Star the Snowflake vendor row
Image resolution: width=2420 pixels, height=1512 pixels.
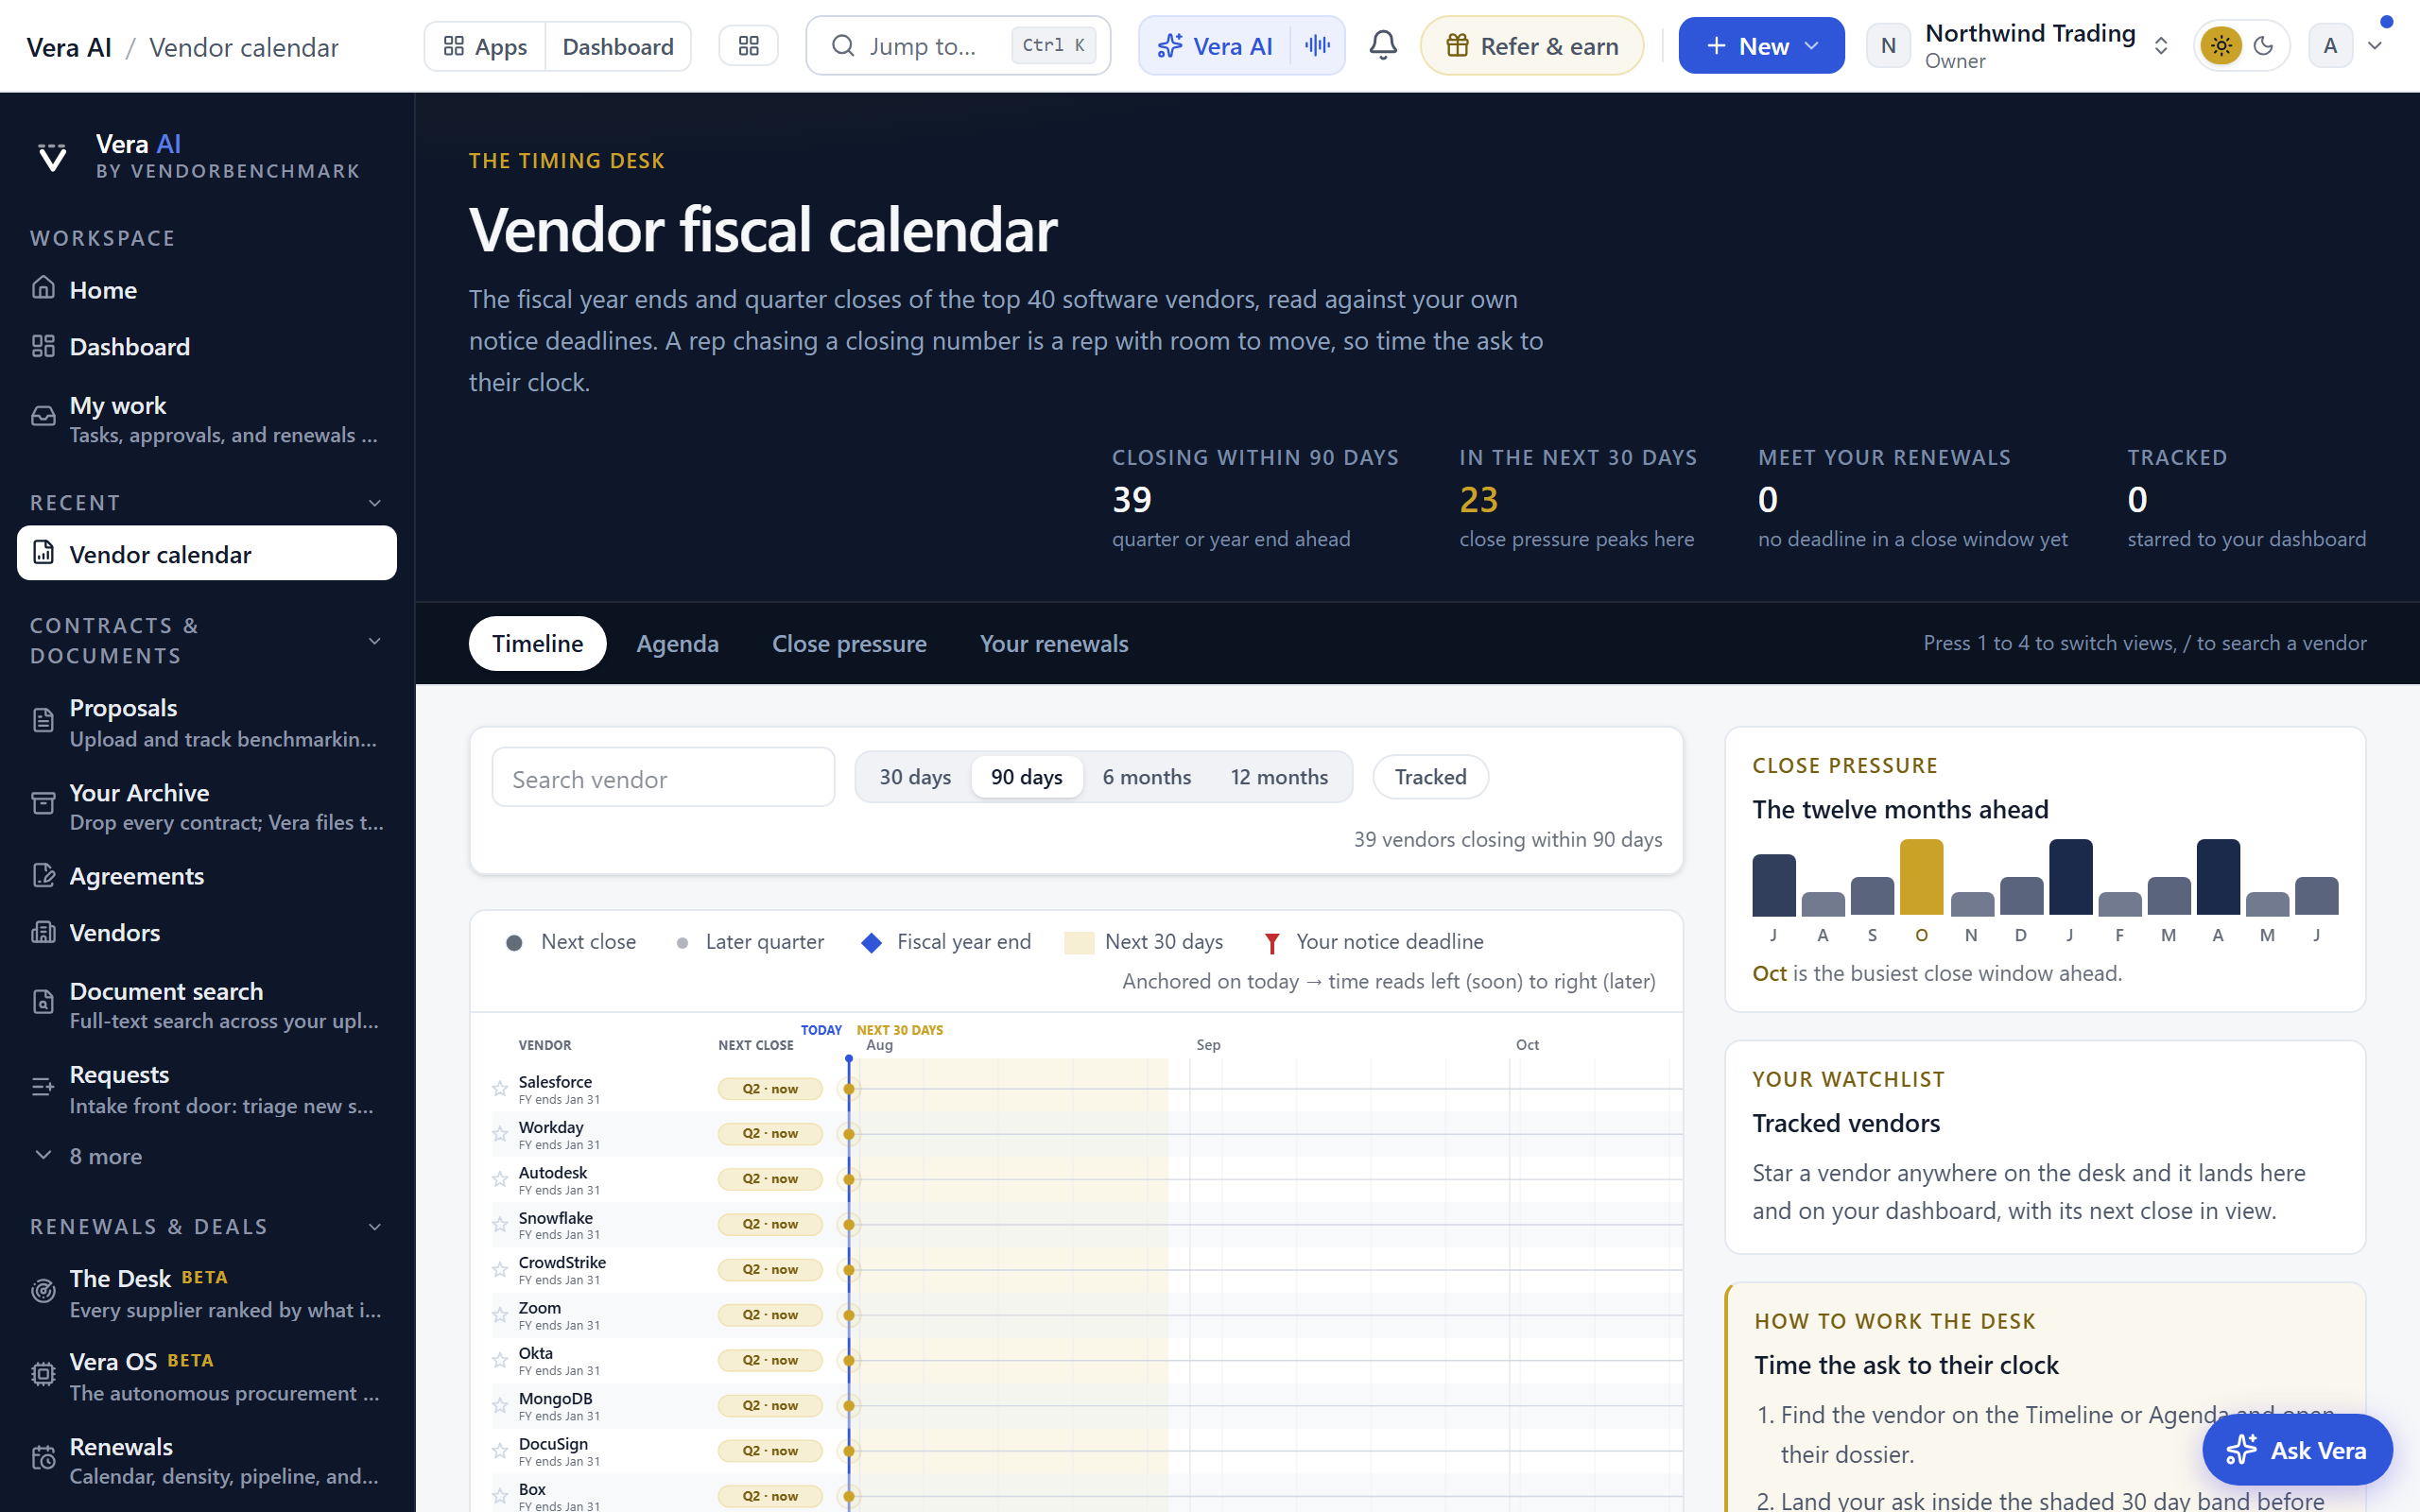tap(500, 1225)
